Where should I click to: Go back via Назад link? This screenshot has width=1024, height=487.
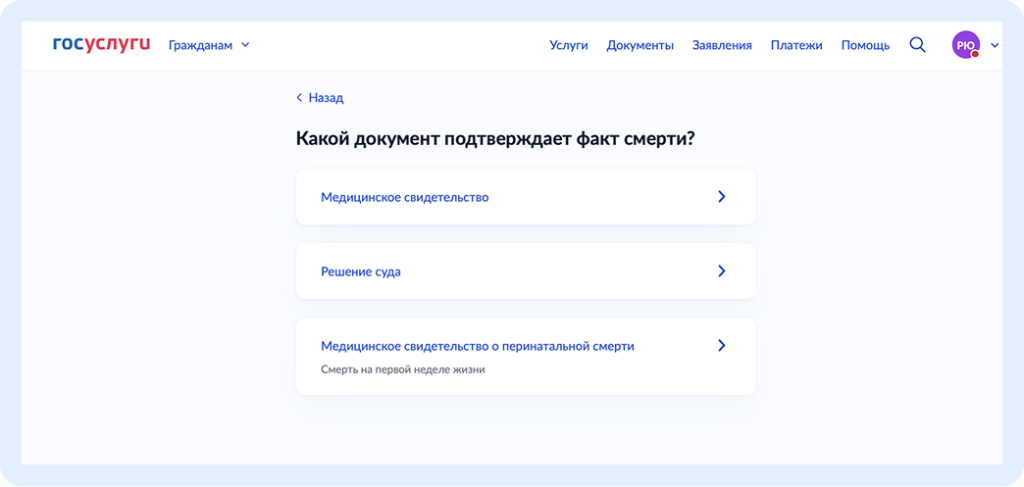pyautogui.click(x=326, y=98)
